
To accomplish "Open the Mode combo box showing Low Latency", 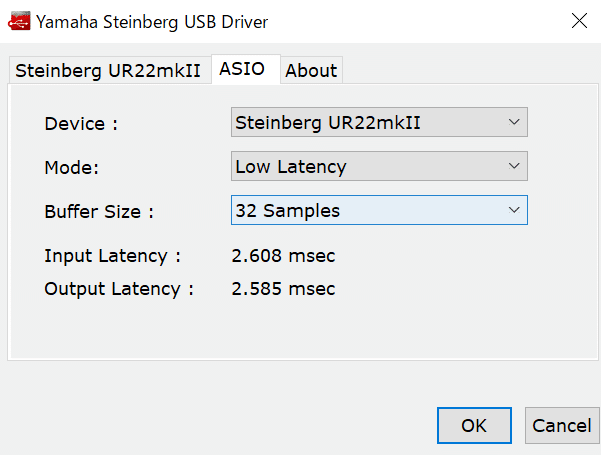I will click(x=379, y=166).
